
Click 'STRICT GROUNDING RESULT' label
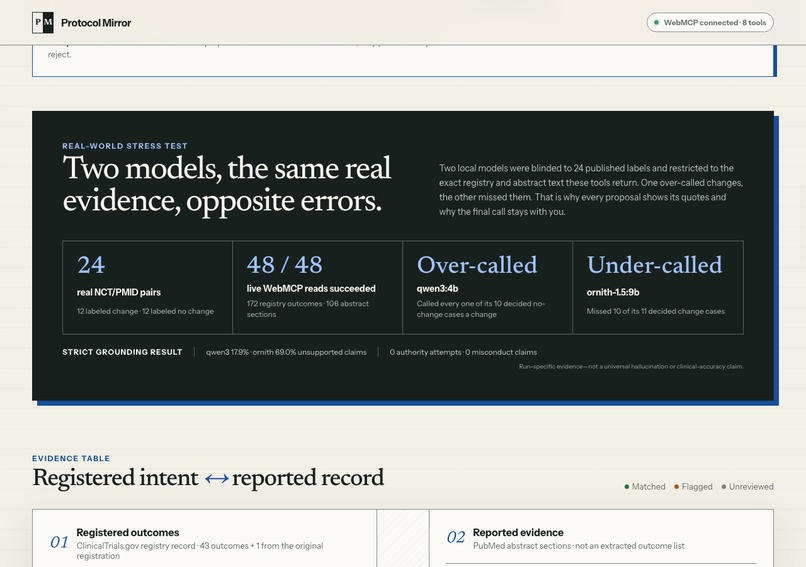point(122,352)
